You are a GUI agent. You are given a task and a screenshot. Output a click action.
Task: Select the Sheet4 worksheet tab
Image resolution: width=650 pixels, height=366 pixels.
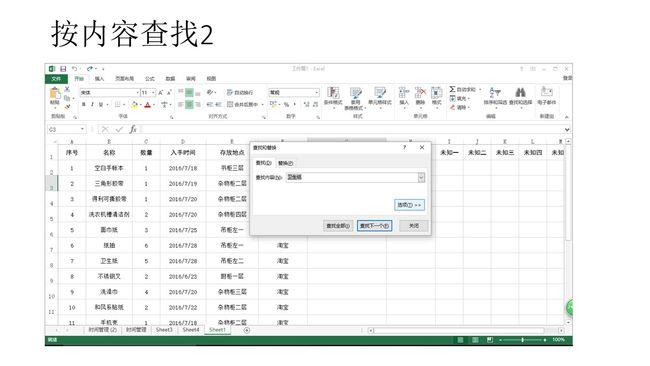pyautogui.click(x=191, y=330)
